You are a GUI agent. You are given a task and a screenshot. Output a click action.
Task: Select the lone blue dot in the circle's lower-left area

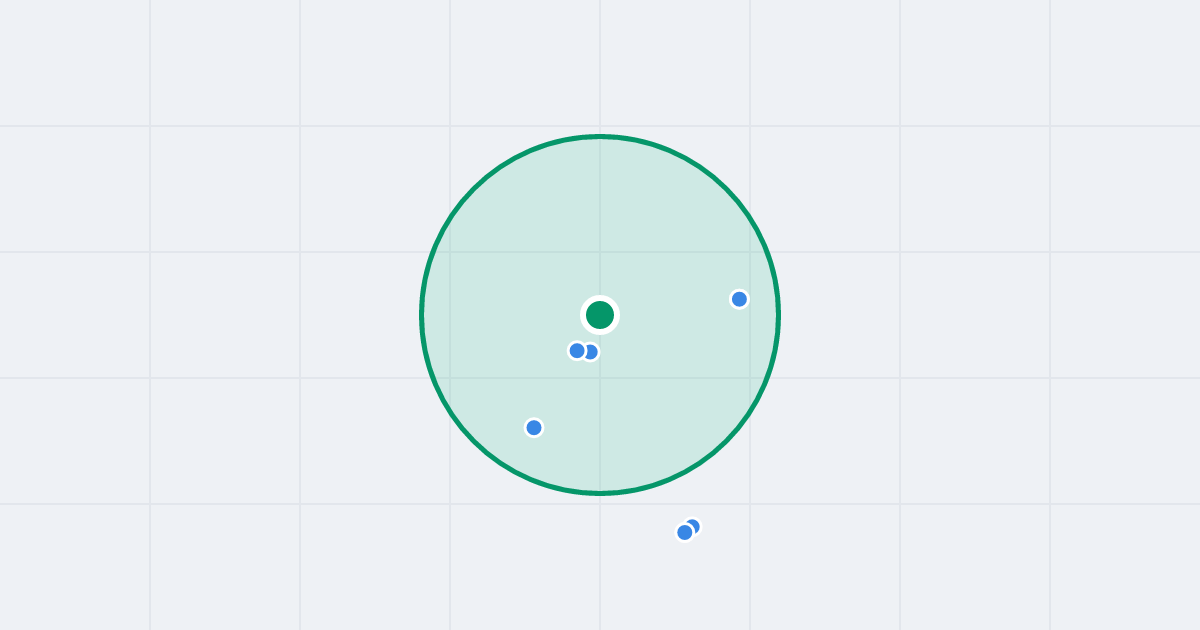534,428
